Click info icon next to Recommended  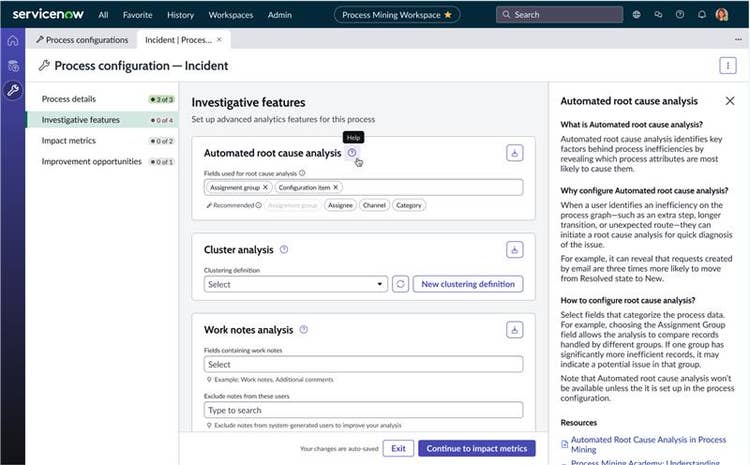point(259,205)
